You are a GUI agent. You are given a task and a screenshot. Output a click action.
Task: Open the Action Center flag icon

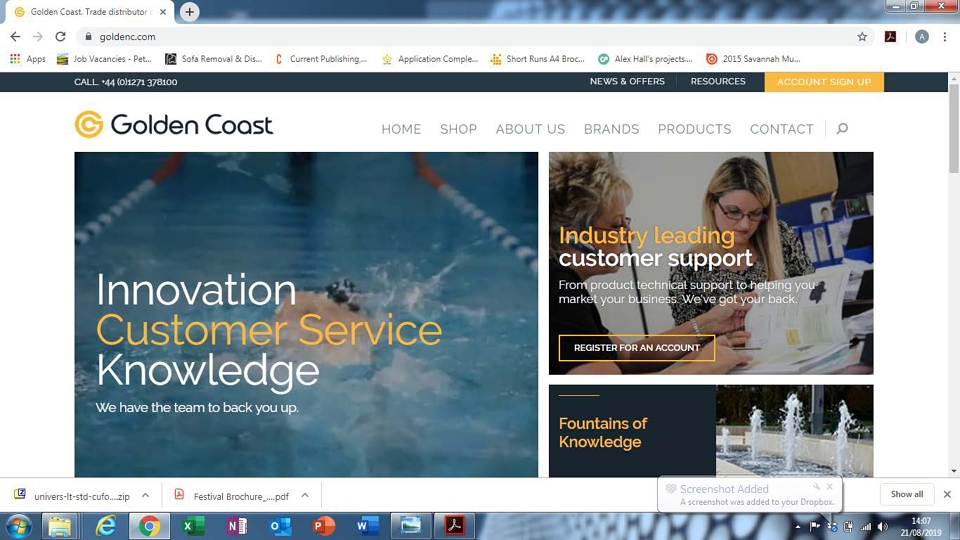pyautogui.click(x=815, y=527)
